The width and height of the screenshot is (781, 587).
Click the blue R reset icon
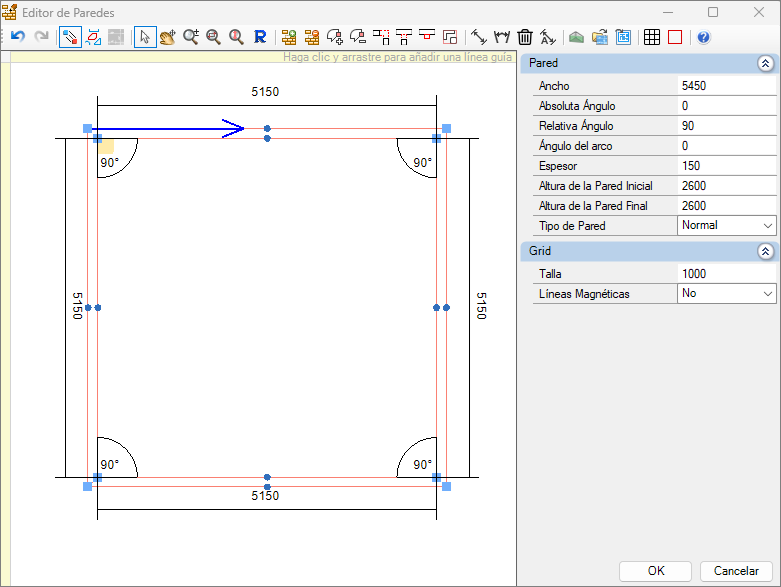coord(260,37)
